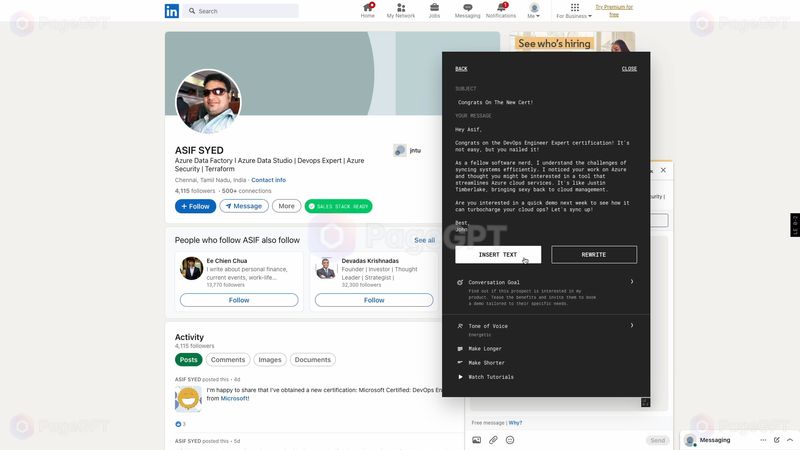800x450 pixels.
Task: Open Asif Syed's profile photo
Action: tap(208, 102)
